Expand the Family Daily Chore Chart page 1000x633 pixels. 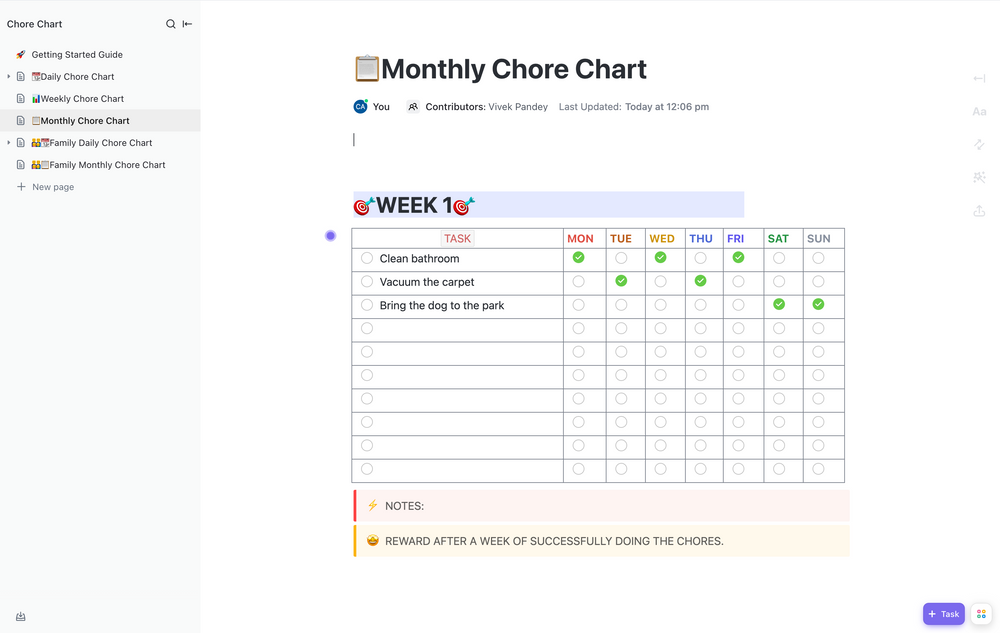[x=8, y=142]
